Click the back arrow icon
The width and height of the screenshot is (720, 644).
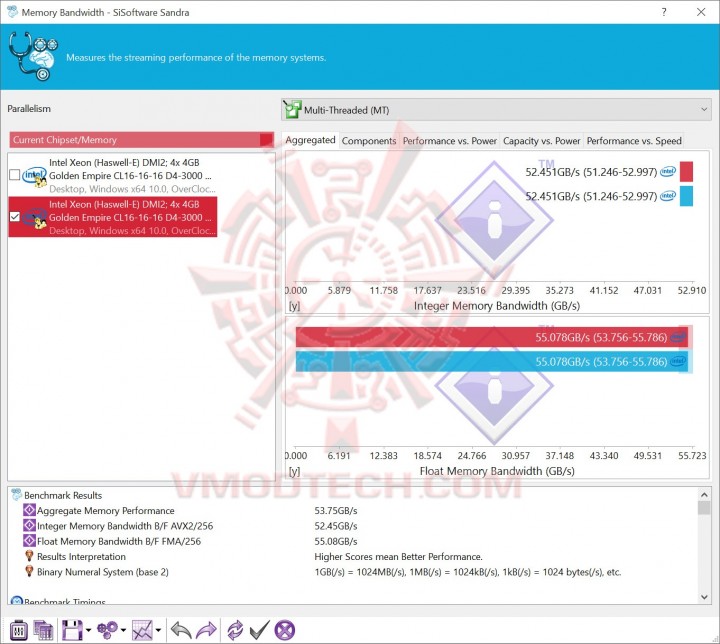point(181,630)
